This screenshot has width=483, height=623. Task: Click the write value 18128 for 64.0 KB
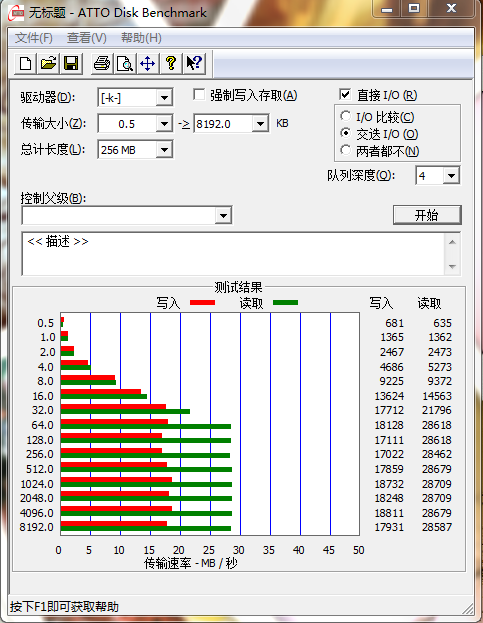click(x=389, y=425)
